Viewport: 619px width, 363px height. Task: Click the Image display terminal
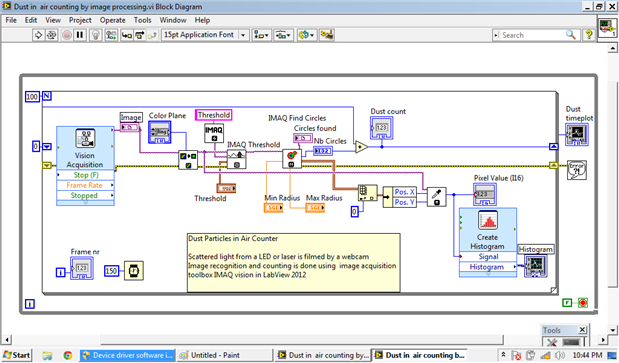tap(129, 127)
